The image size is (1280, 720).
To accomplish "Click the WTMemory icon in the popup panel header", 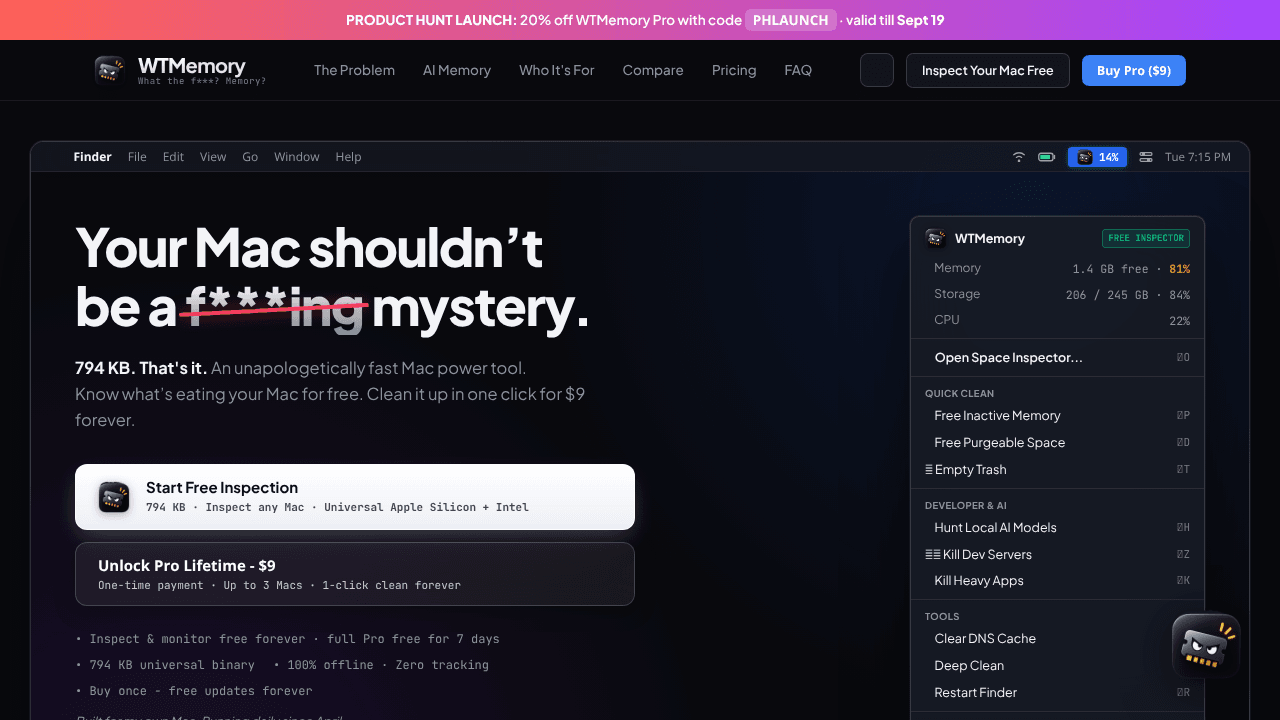I will point(936,238).
